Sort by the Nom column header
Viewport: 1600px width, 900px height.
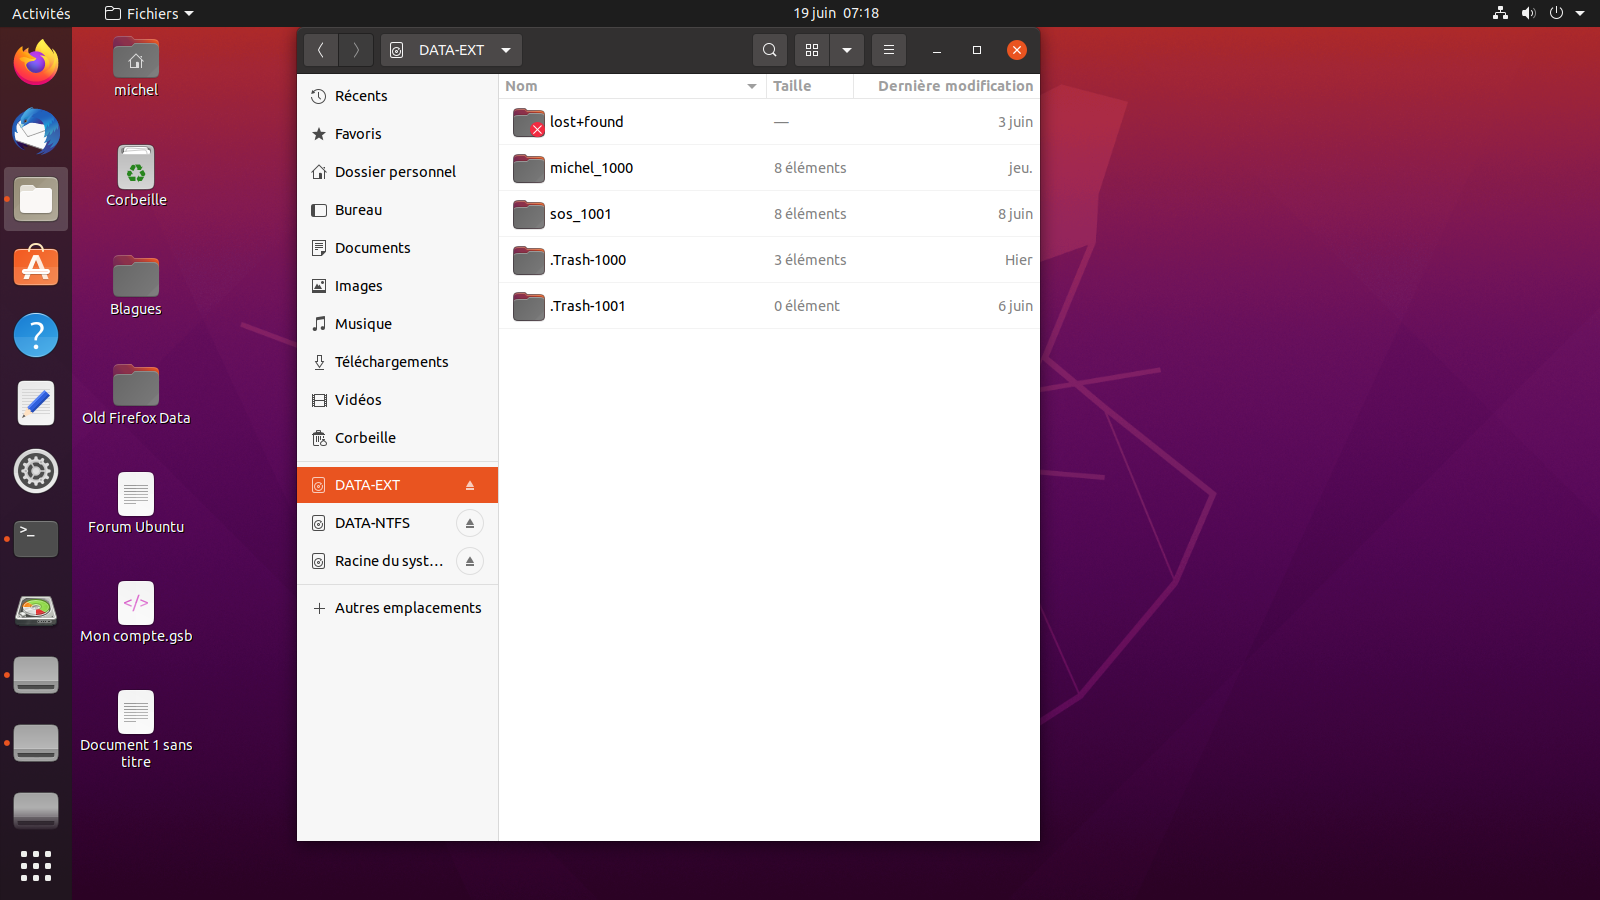click(632, 86)
